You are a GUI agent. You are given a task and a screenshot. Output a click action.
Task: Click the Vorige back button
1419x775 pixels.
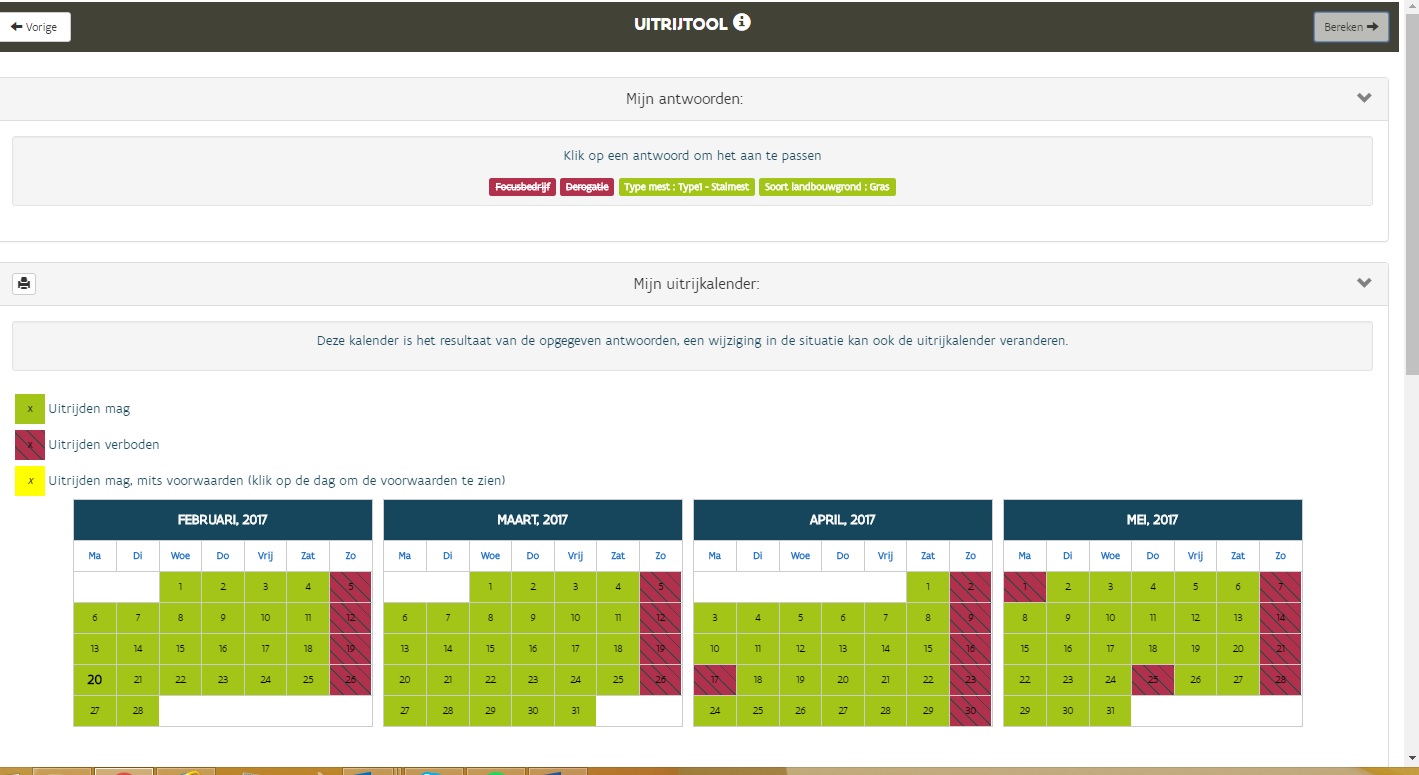pos(36,27)
